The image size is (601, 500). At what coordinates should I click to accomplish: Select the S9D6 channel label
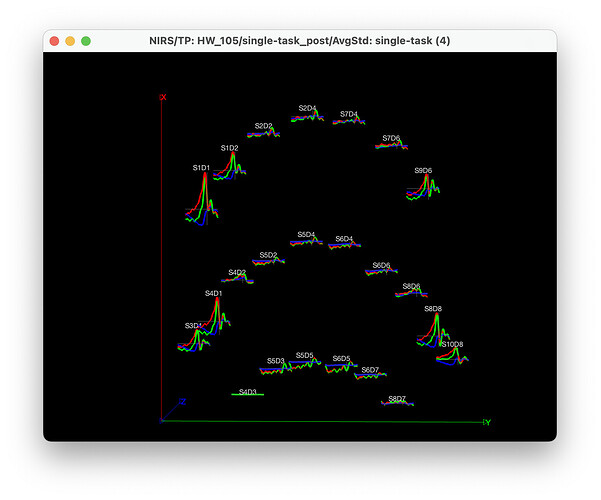click(x=423, y=171)
